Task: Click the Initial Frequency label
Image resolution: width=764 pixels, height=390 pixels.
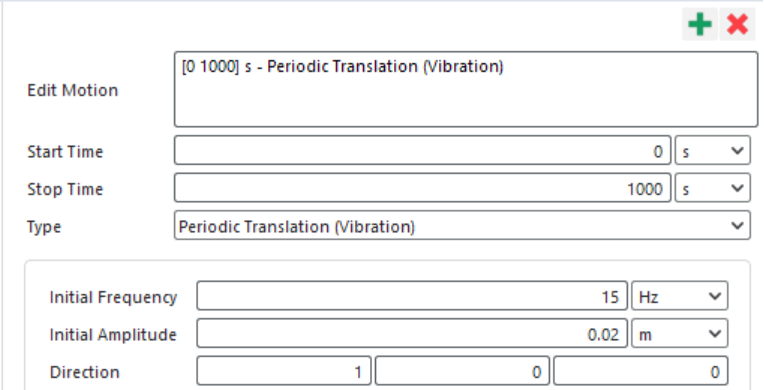Action: [113, 297]
